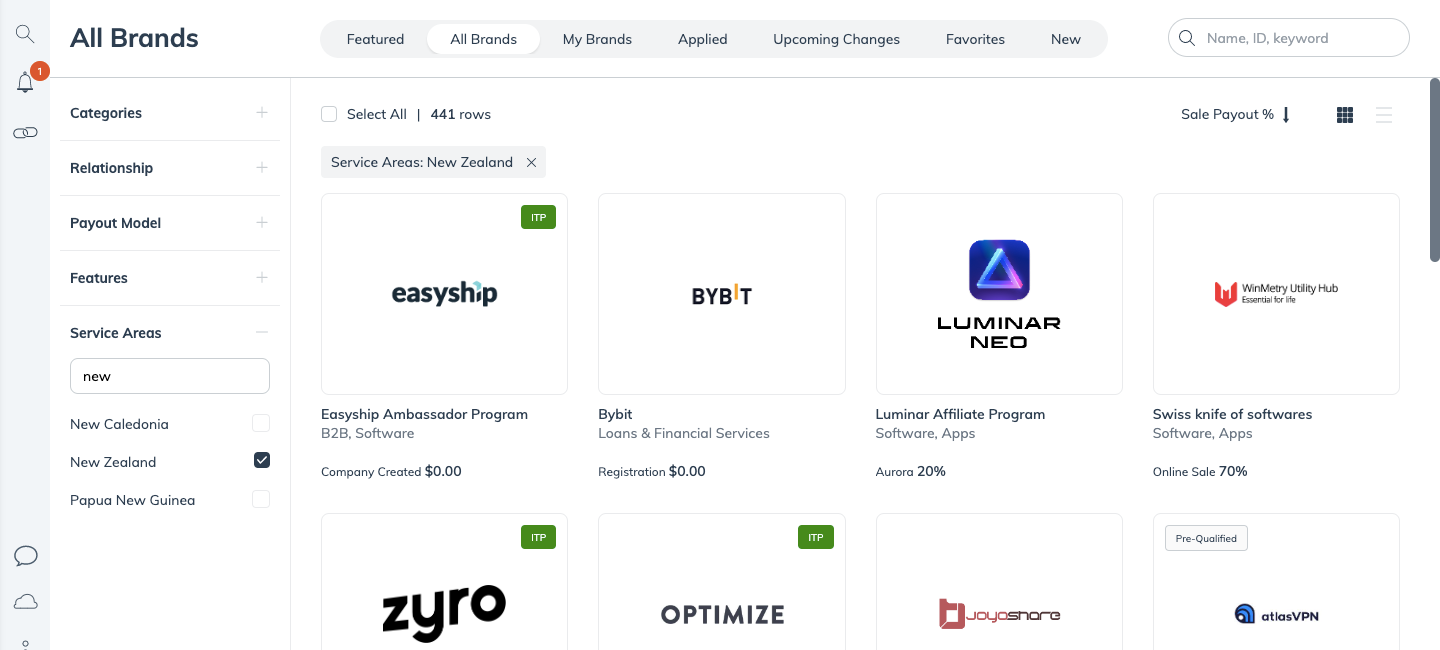
Task: Open the New tab
Action: pos(1065,39)
